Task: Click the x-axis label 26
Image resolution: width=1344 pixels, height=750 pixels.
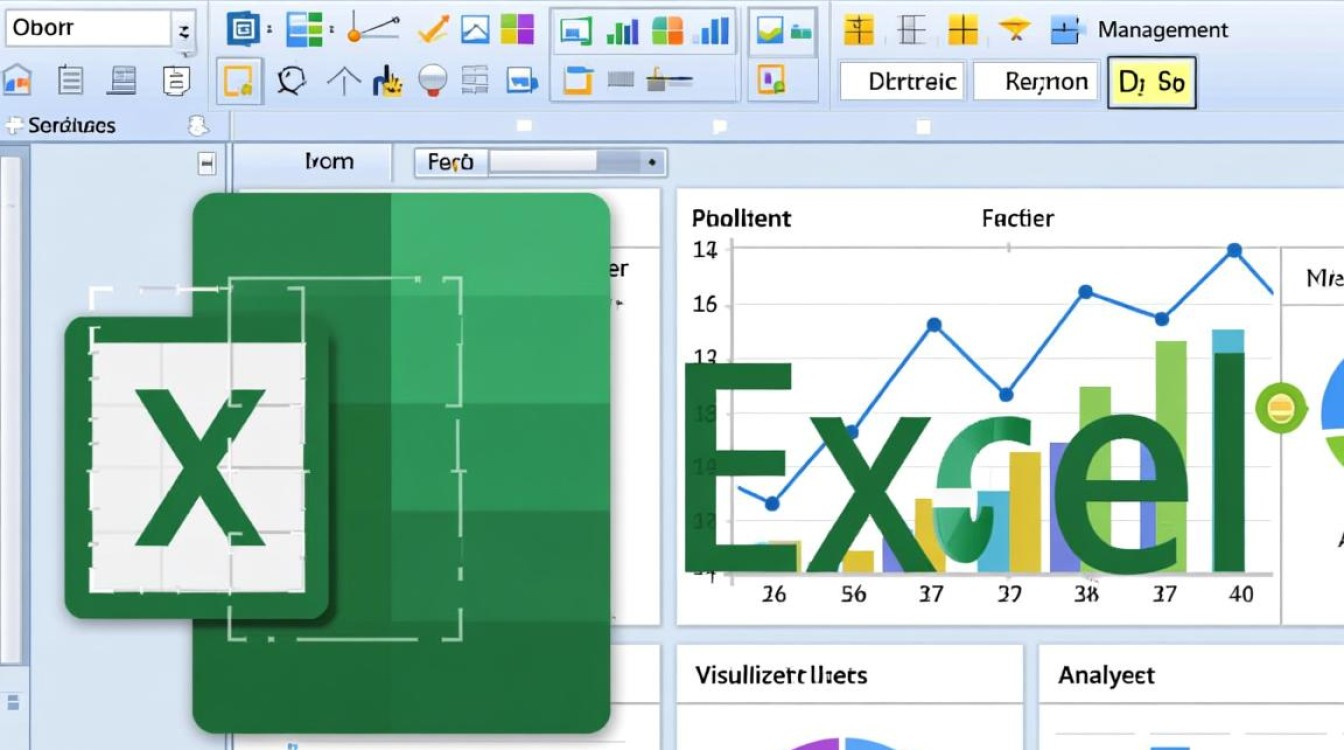Action: [773, 594]
